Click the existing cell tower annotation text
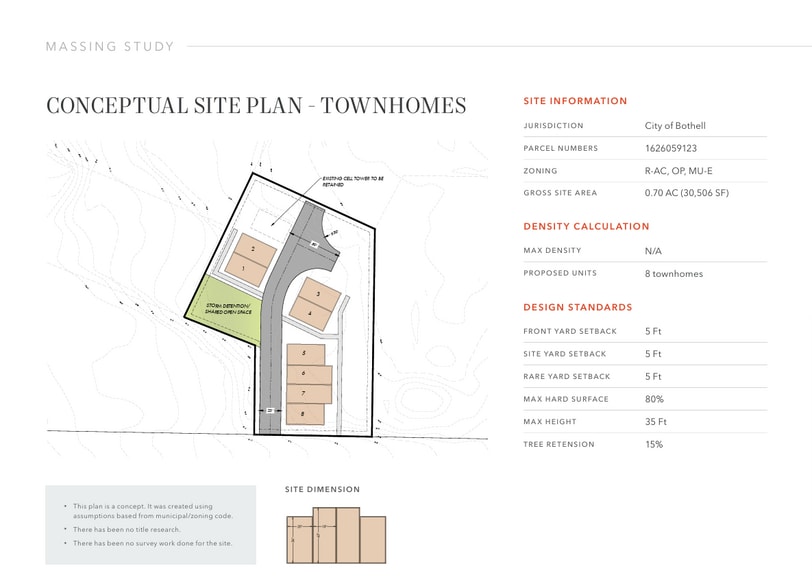This screenshot has width=812, height=588. (x=345, y=182)
